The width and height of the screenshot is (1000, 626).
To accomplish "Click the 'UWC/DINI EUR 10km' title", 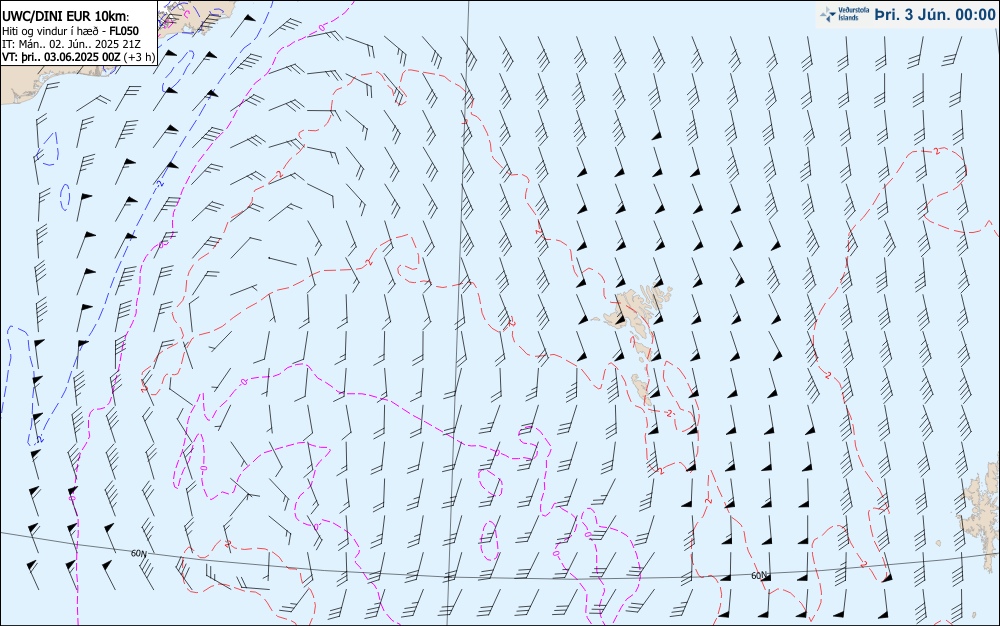I will [x=65, y=17].
